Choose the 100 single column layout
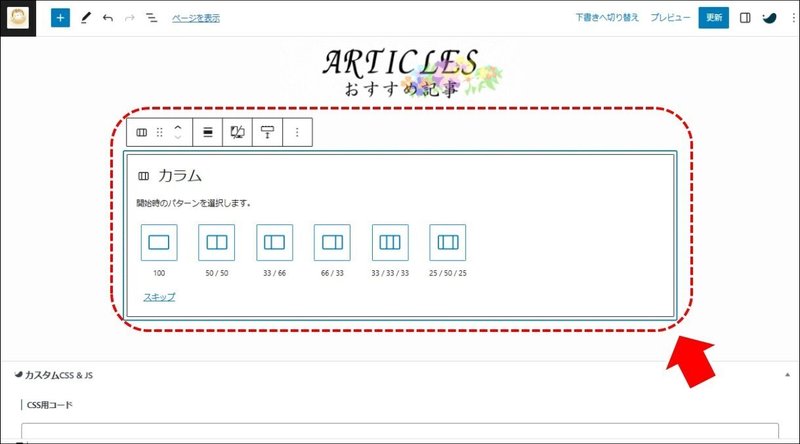800x444 pixels. [x=159, y=242]
